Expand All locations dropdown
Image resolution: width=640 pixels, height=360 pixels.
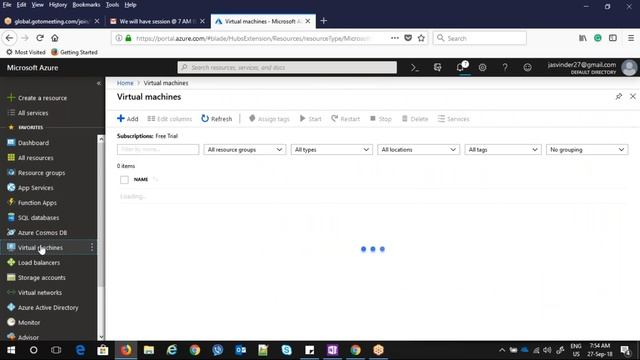[418, 150]
